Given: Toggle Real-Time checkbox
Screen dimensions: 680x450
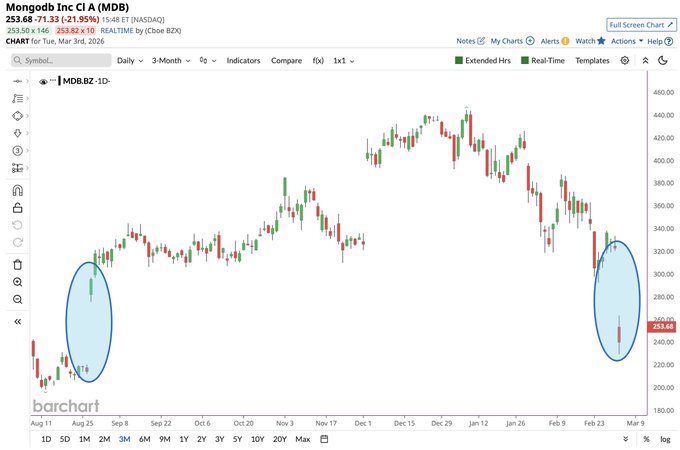Looking at the screenshot, I should click(543, 60).
